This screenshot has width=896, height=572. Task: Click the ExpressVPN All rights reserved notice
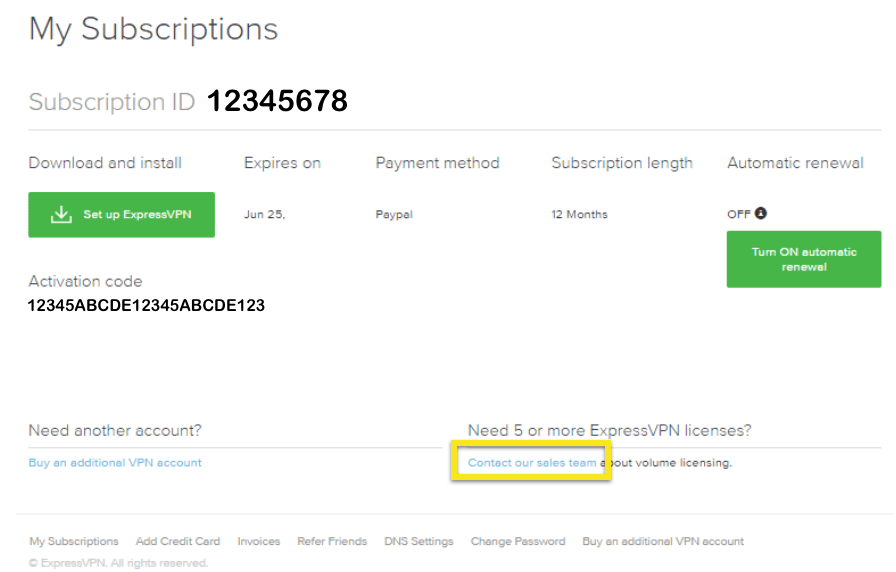tap(118, 563)
